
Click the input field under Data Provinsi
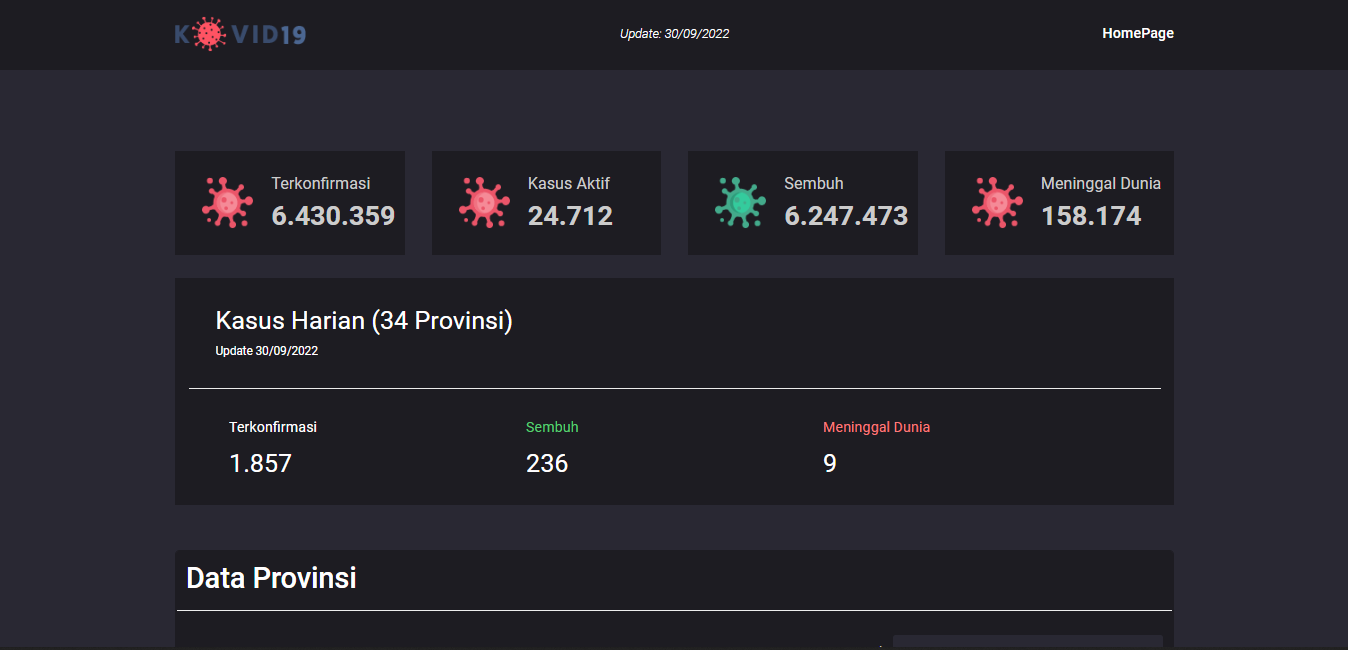[x=1027, y=642]
